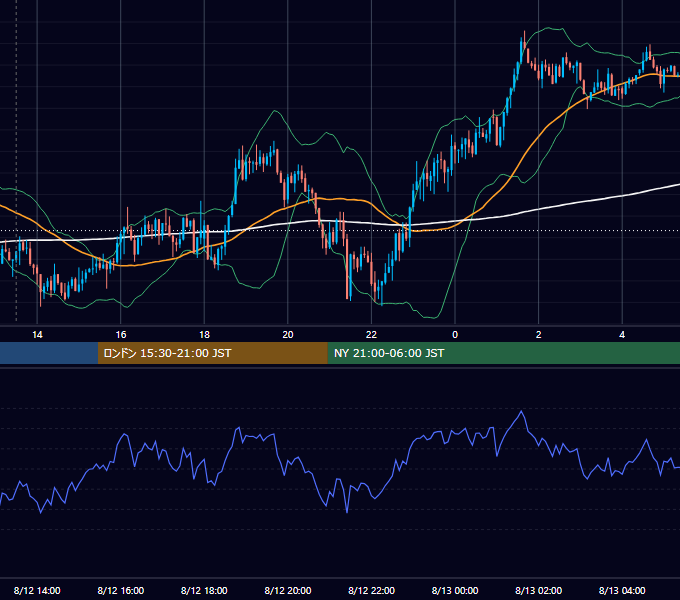Click the "16" hour label on upper time axis
The width and height of the screenshot is (680, 600).
pos(121,334)
